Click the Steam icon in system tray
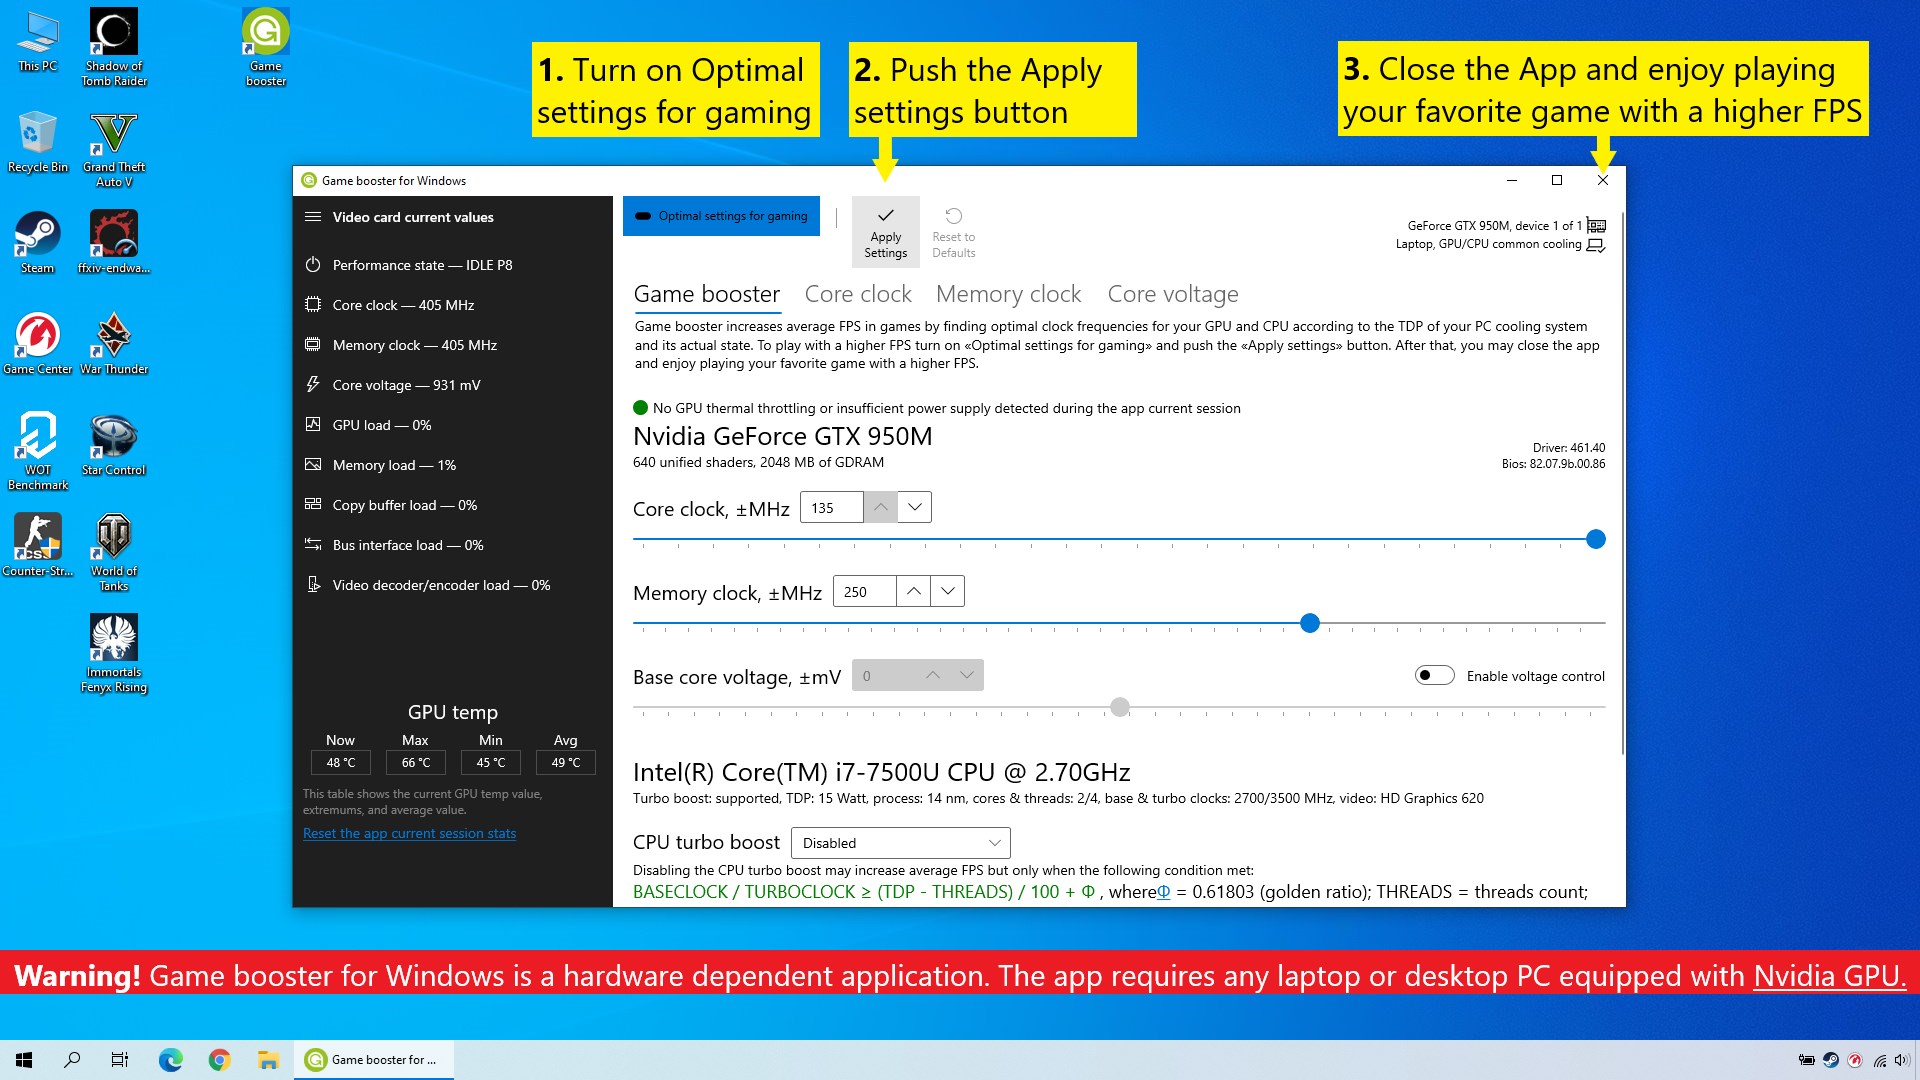This screenshot has width=1920, height=1080. pos(1831,1060)
